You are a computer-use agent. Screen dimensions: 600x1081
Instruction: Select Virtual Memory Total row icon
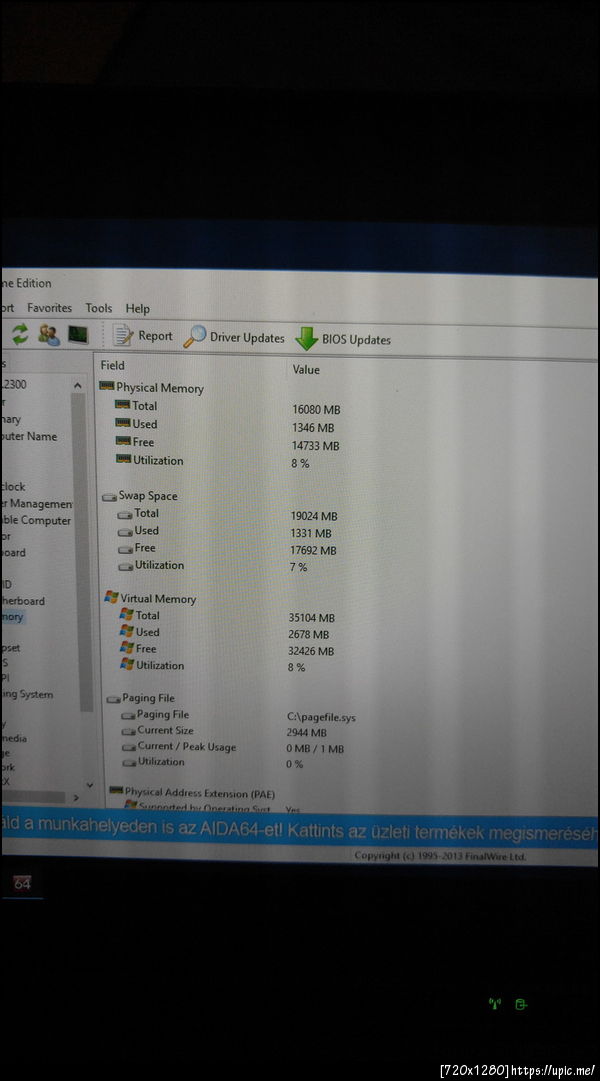pyautogui.click(x=127, y=614)
